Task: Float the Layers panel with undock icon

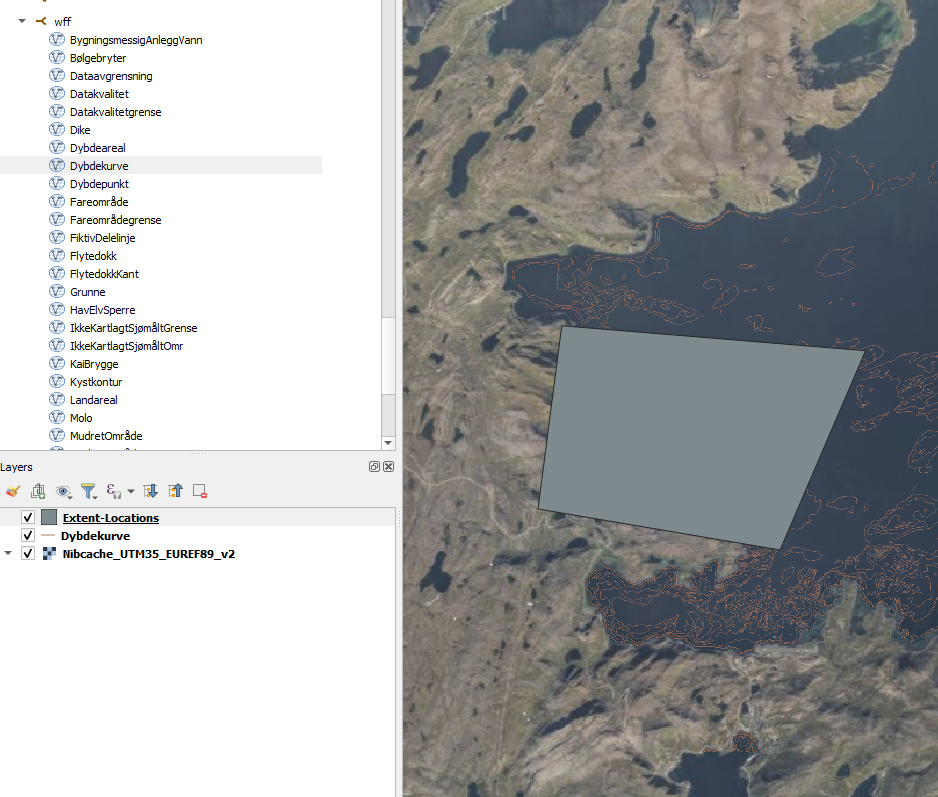Action: coord(374,467)
